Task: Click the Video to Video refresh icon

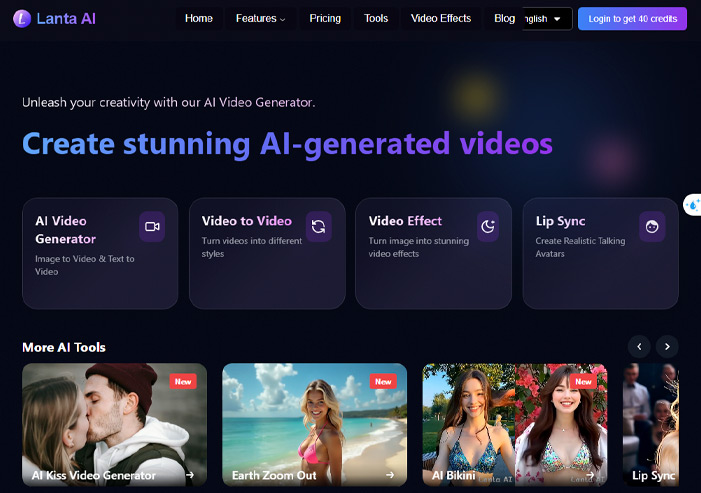Action: [x=318, y=227]
